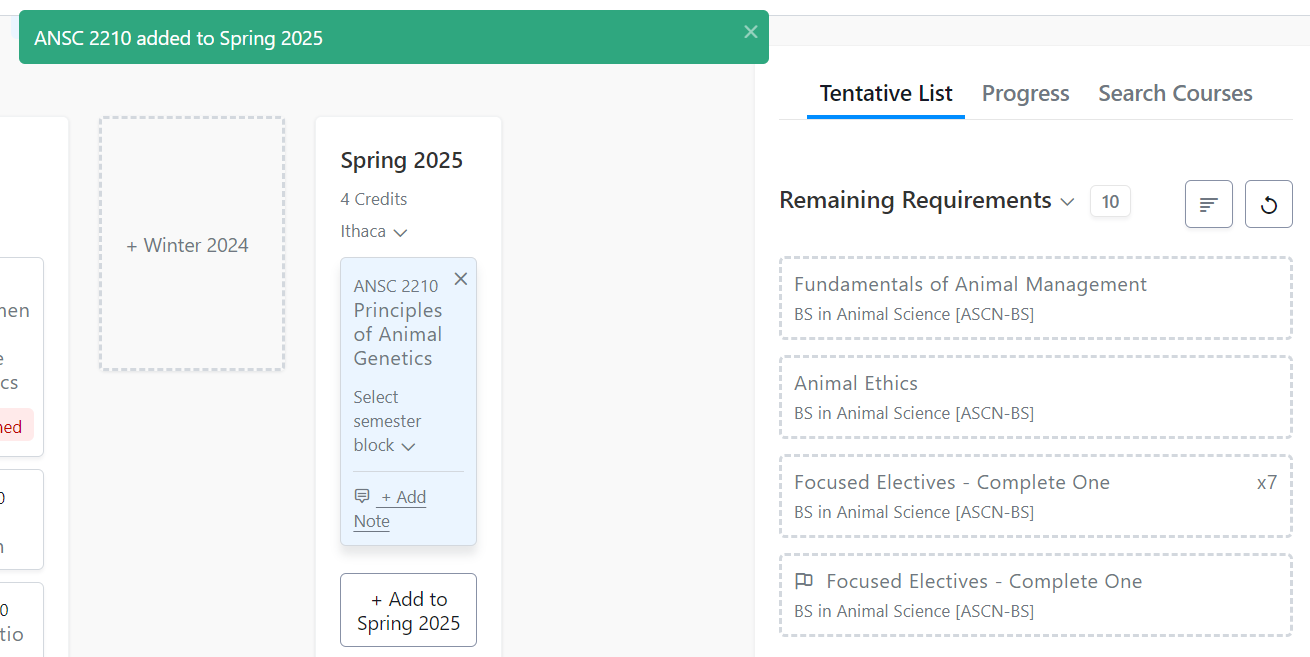Click Add to Spring 2025 button
Viewport: 1310px width, 657px height.
tap(408, 610)
